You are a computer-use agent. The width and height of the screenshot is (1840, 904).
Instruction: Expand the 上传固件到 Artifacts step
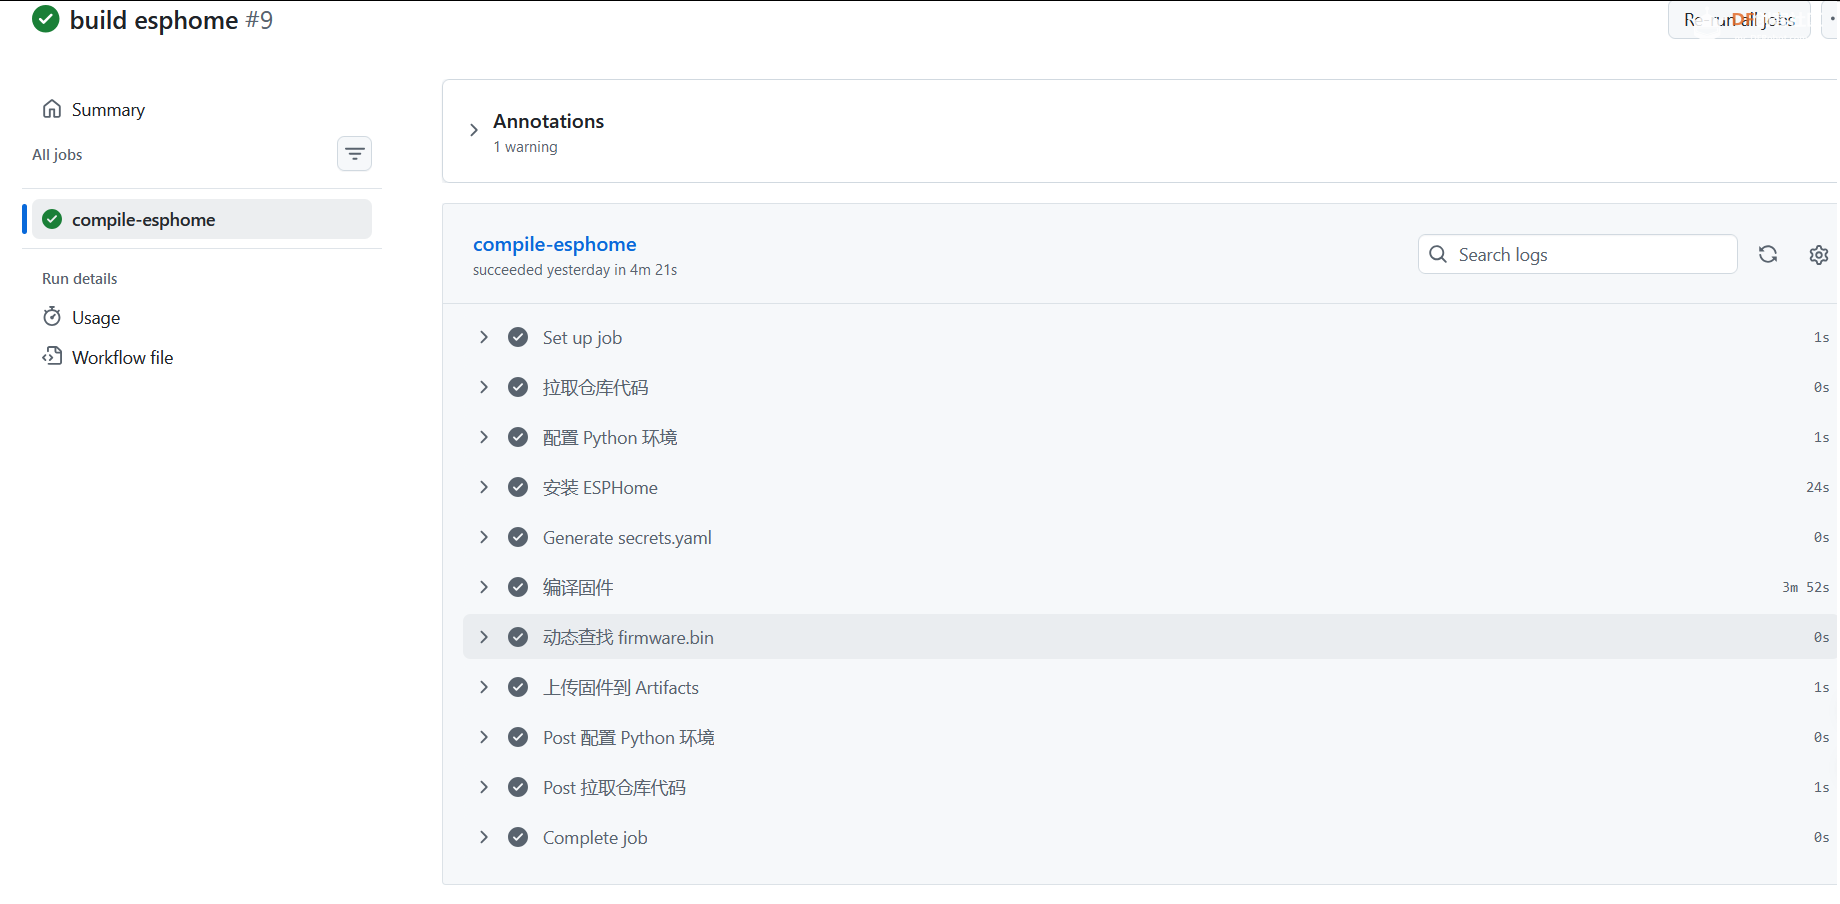484,687
